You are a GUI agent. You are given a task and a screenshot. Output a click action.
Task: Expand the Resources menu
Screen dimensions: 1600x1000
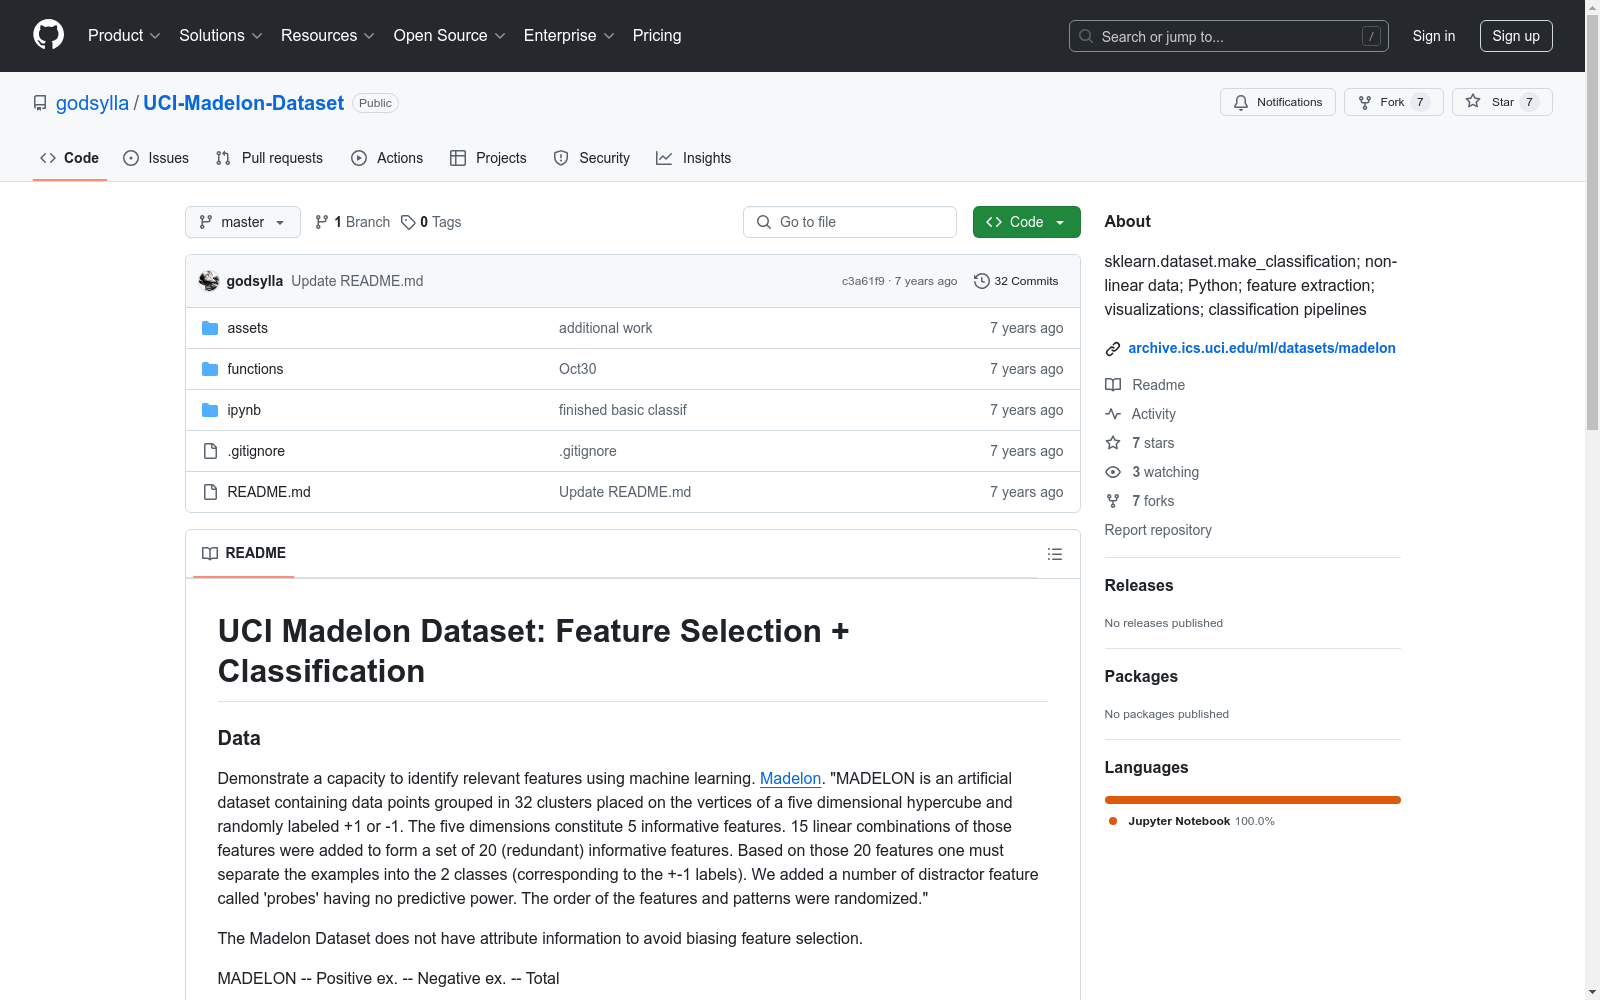328,36
